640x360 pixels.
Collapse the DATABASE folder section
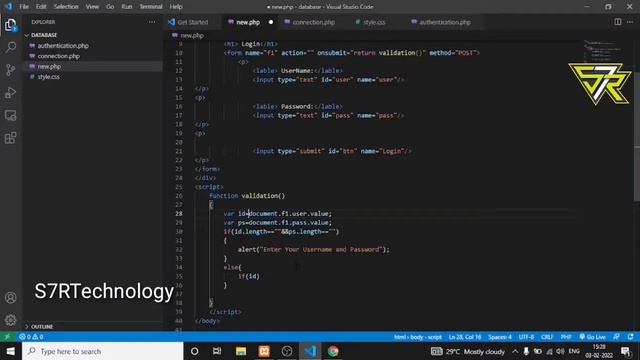coord(44,35)
